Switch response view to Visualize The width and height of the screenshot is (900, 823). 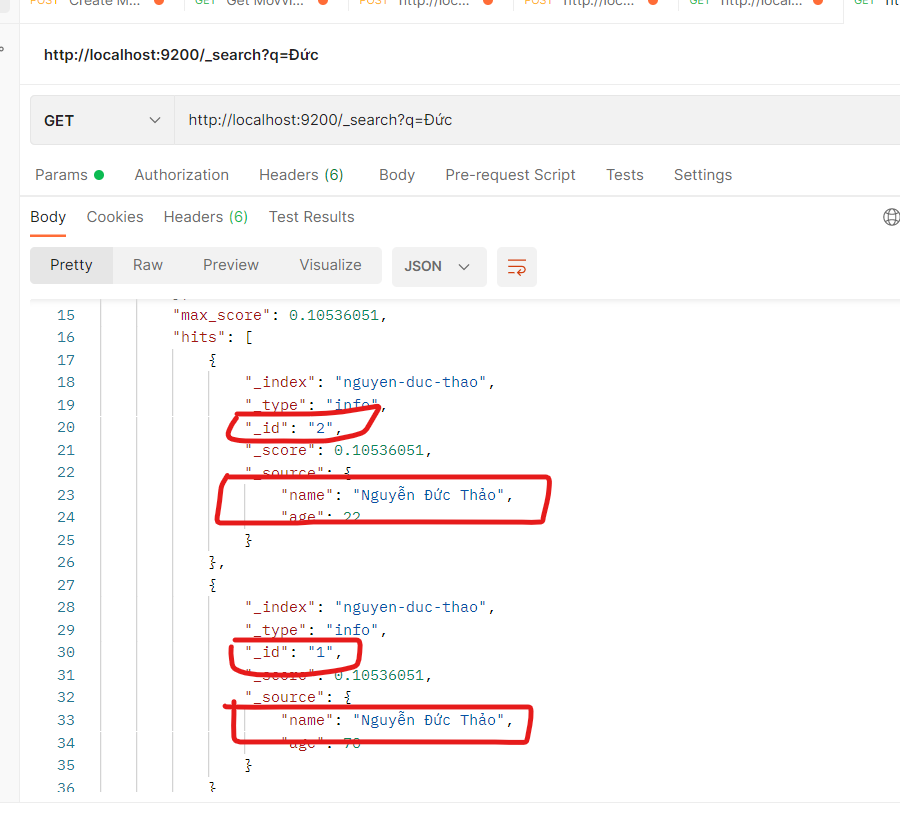coord(330,265)
